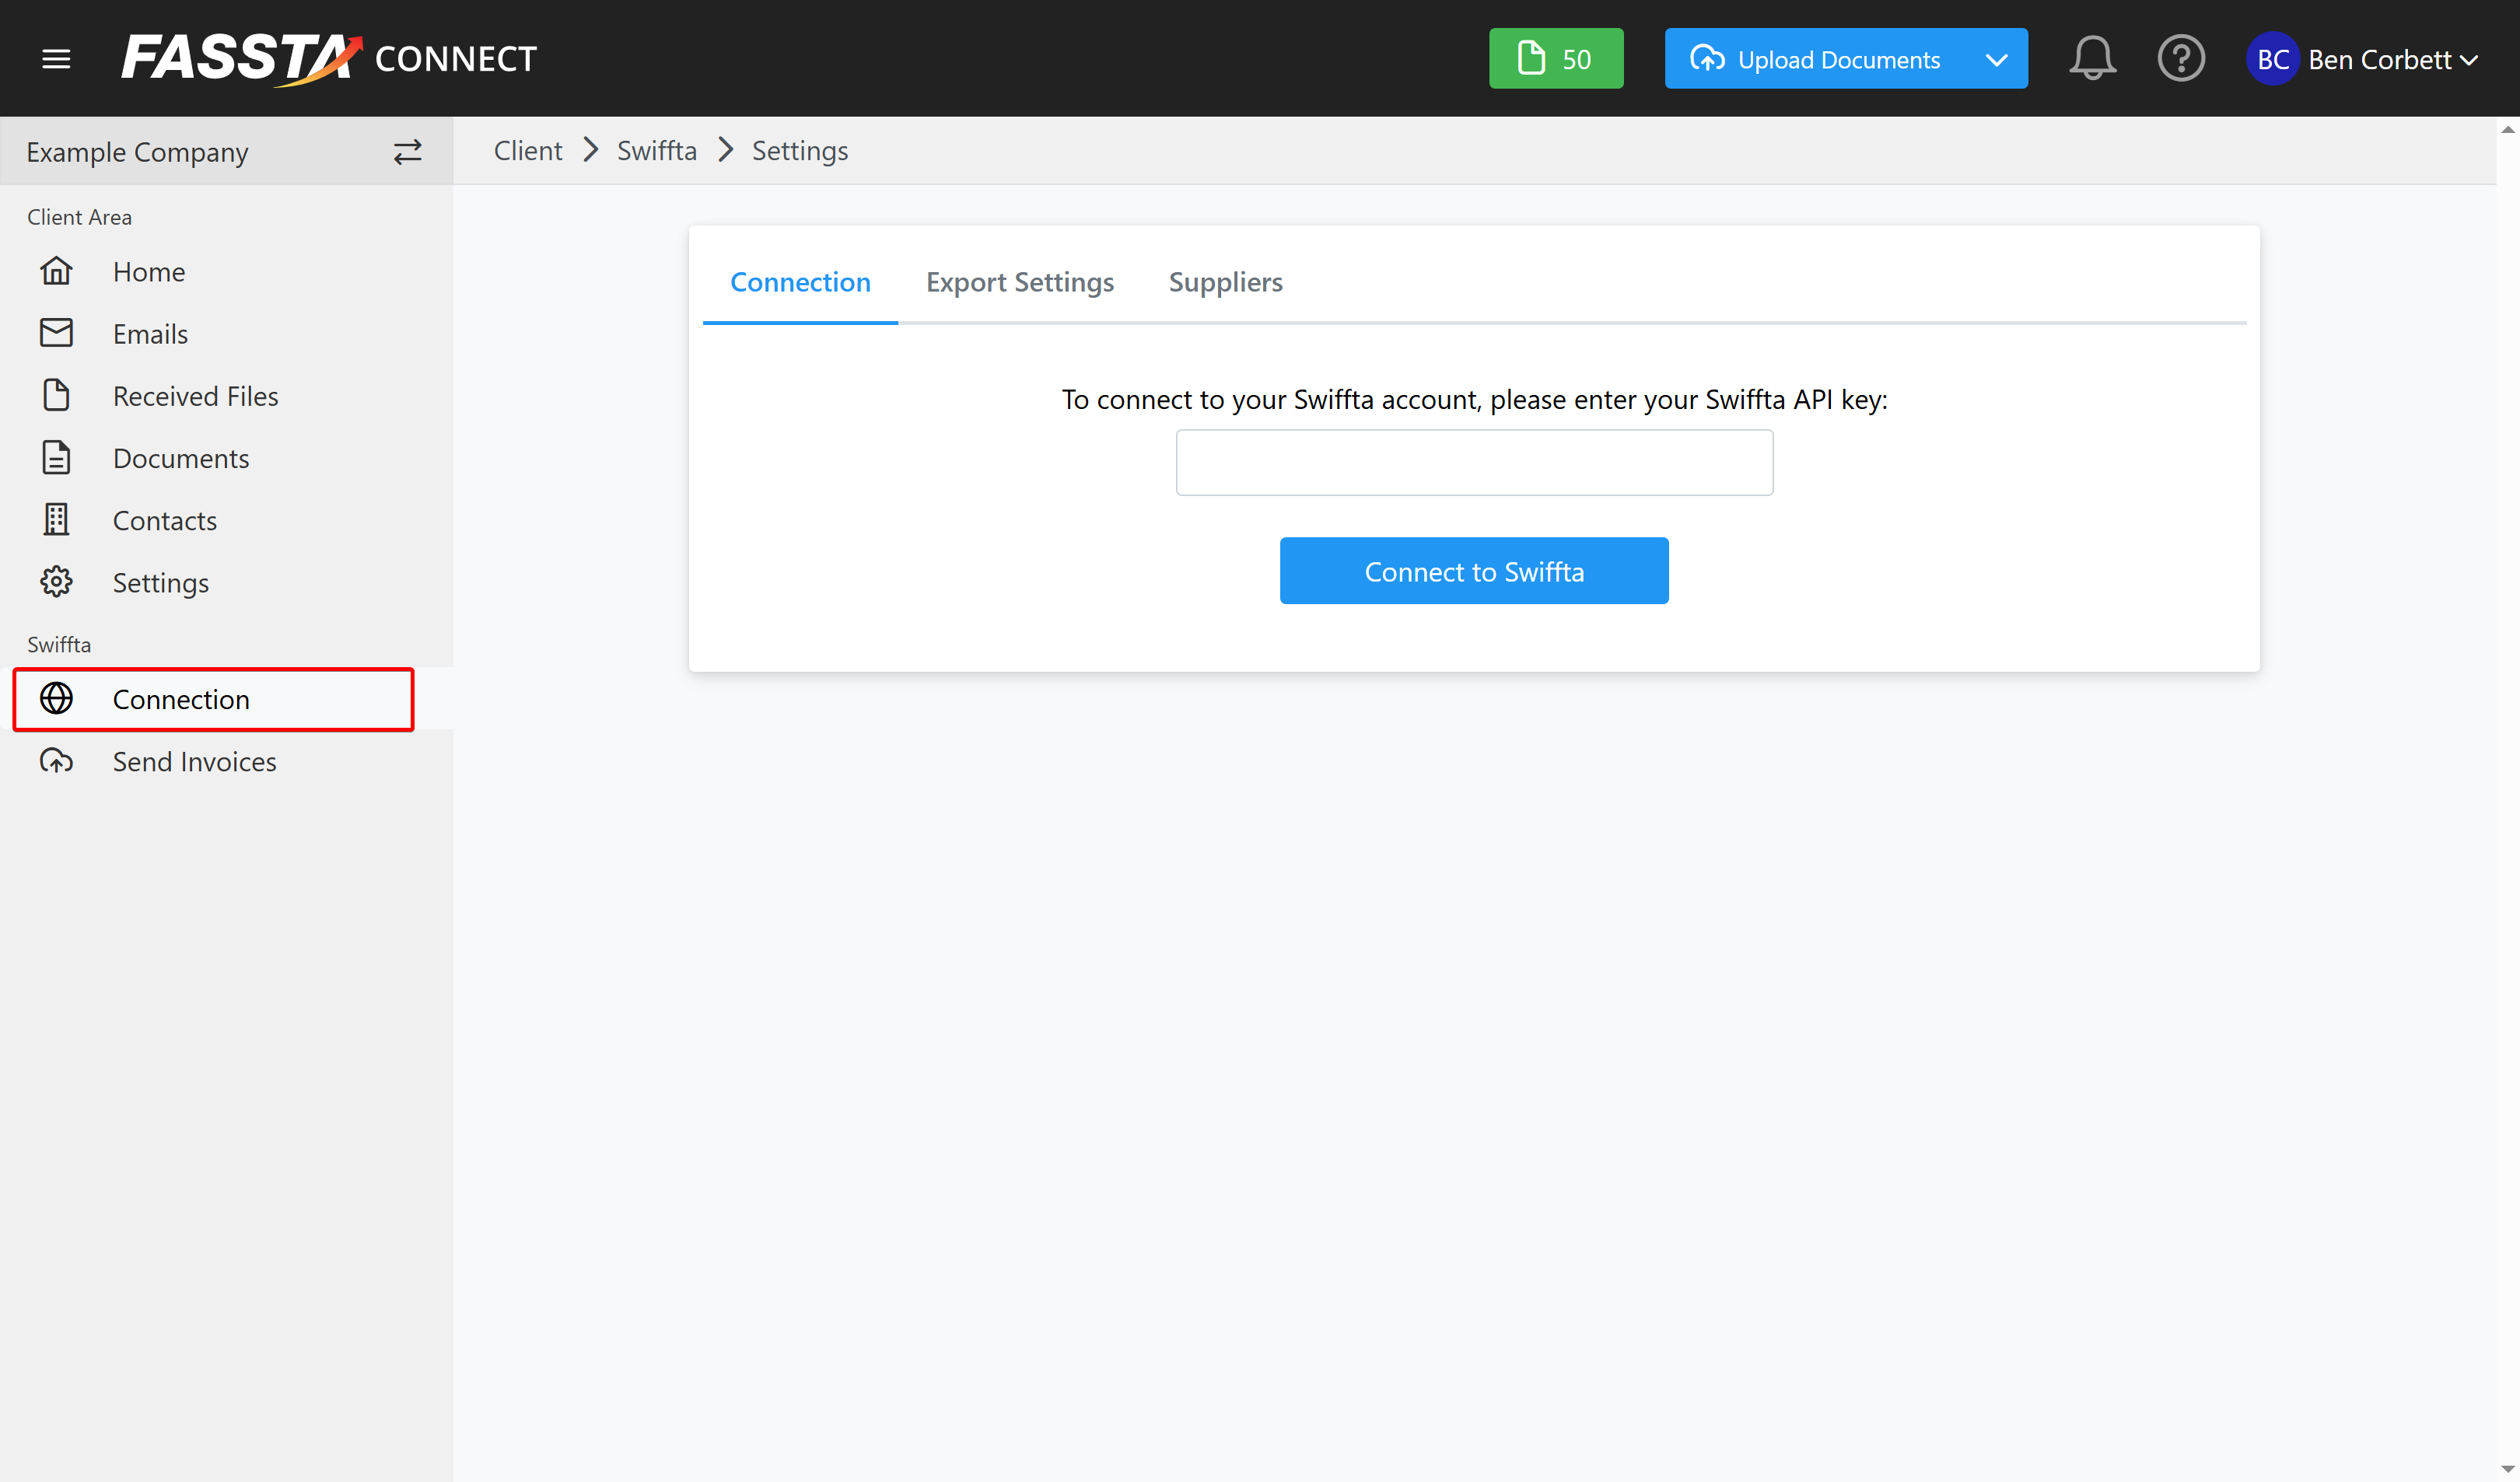Click the Settings gear icon in sidebar
Viewport: 2520px width, 1482px height.
(56, 582)
